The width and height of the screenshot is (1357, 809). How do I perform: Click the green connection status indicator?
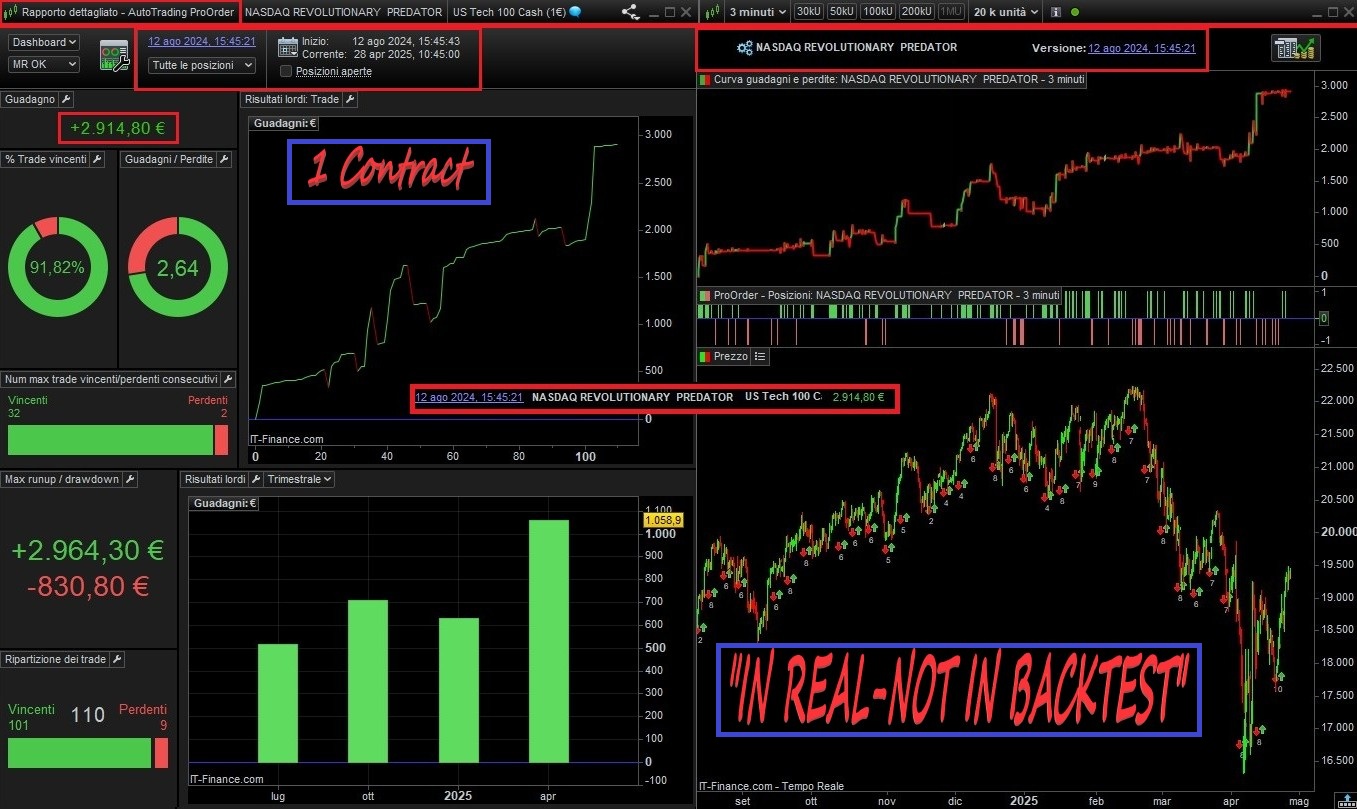pyautogui.click(x=1075, y=12)
